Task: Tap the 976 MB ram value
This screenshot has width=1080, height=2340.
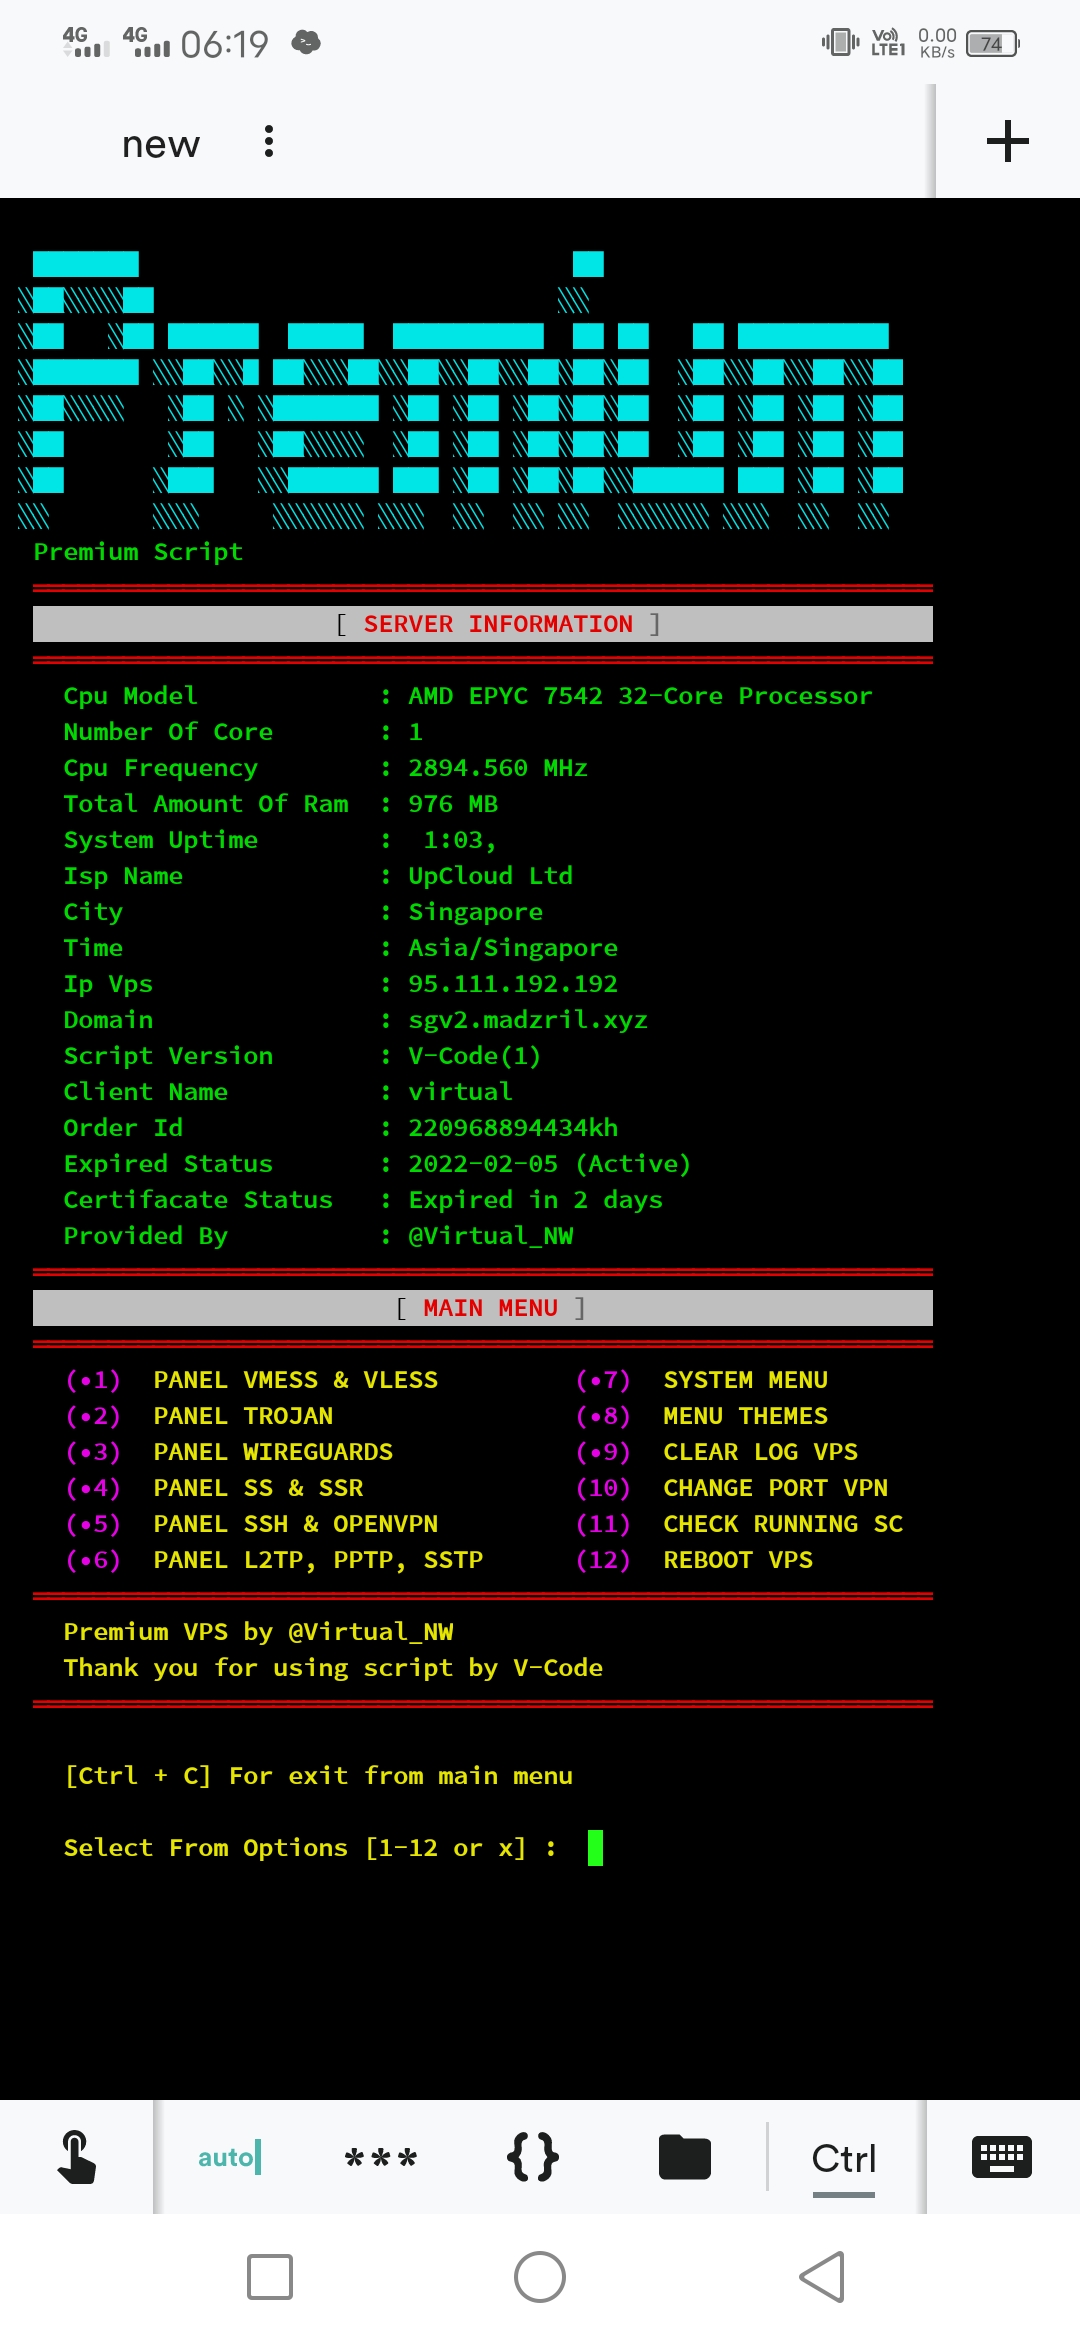Action: (453, 804)
